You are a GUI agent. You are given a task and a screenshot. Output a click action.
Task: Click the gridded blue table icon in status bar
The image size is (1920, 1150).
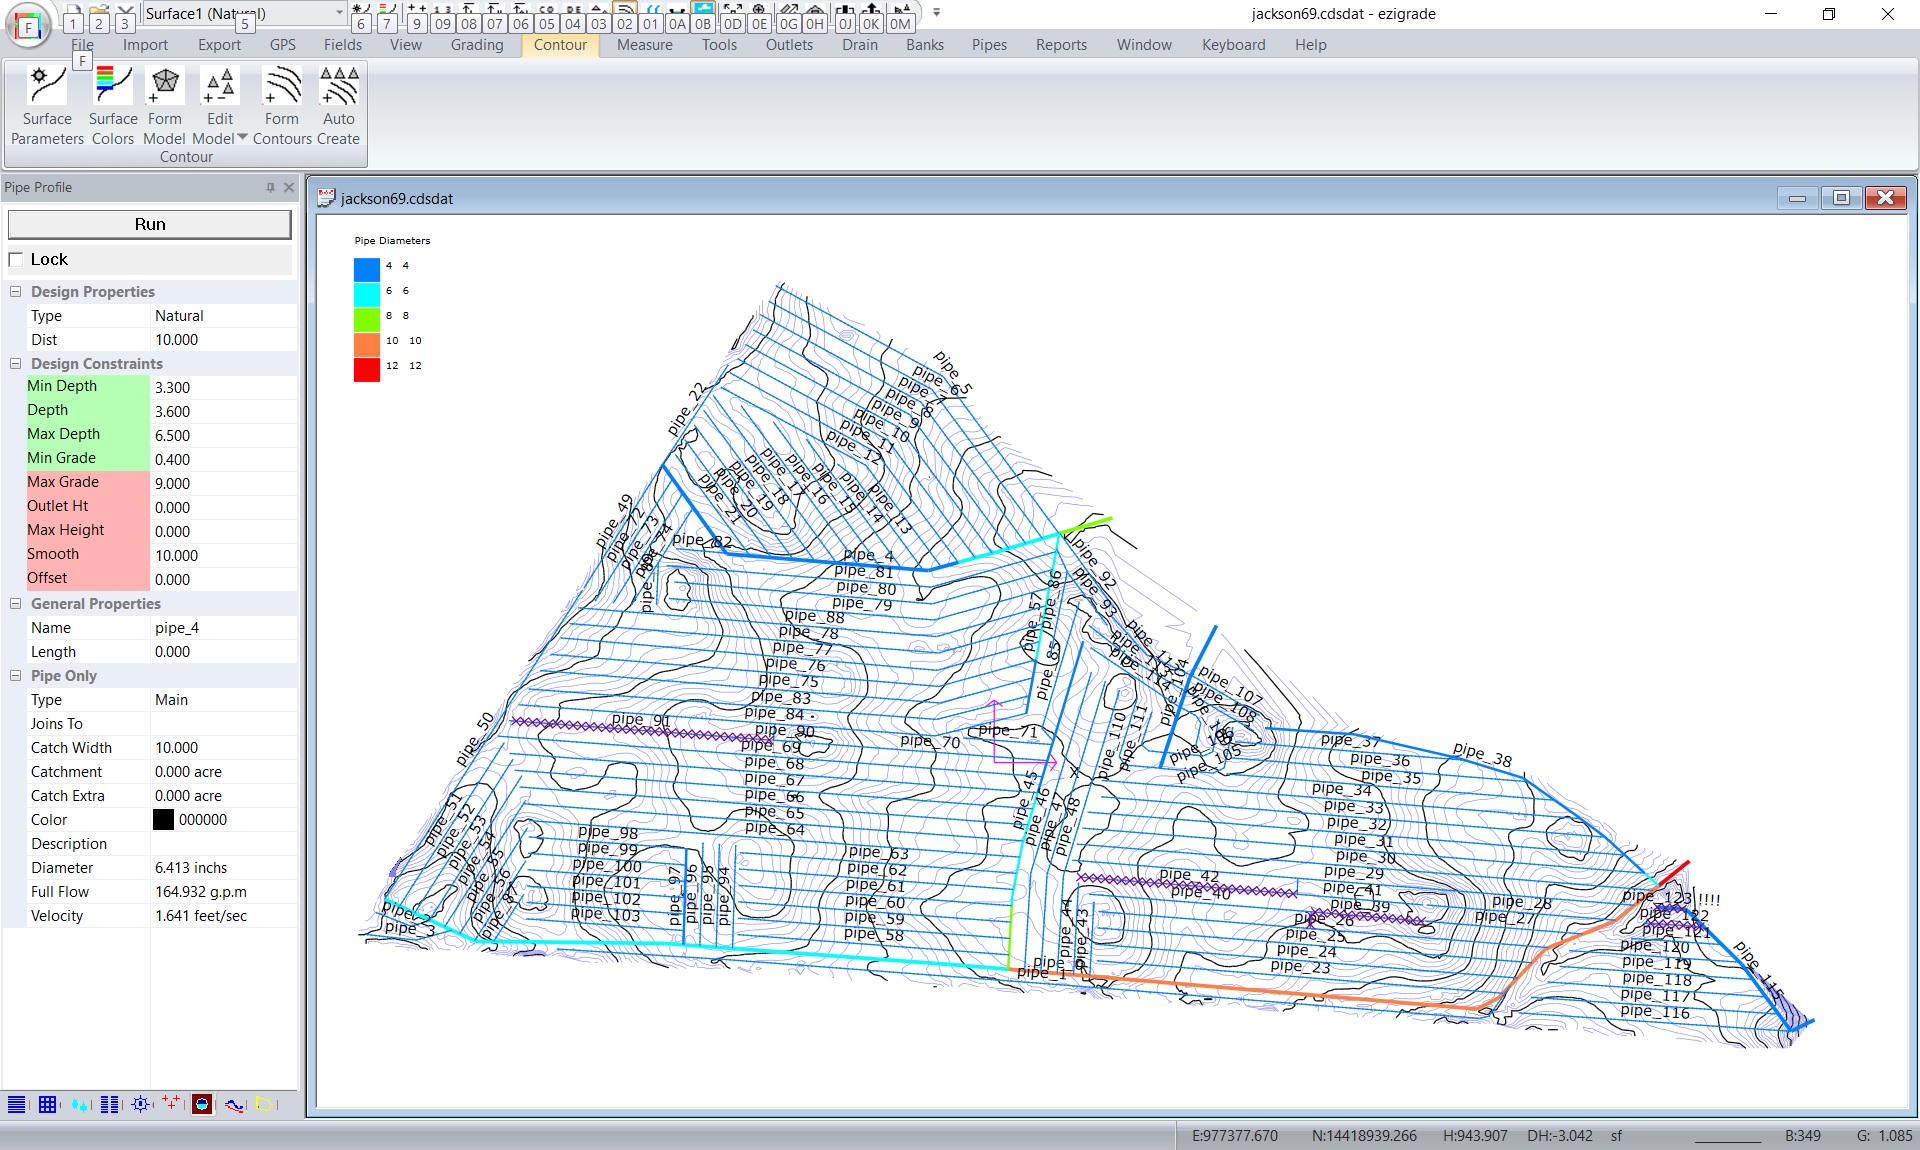tap(48, 1104)
